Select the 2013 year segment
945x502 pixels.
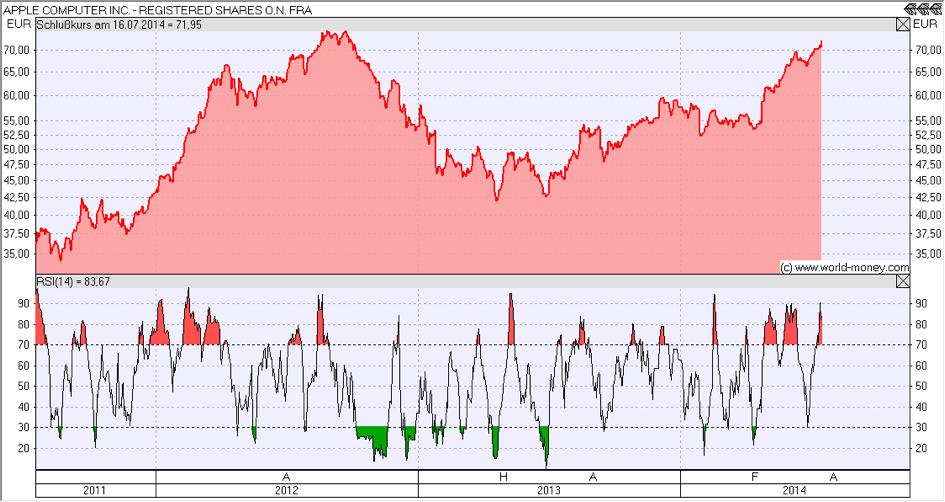(x=549, y=491)
